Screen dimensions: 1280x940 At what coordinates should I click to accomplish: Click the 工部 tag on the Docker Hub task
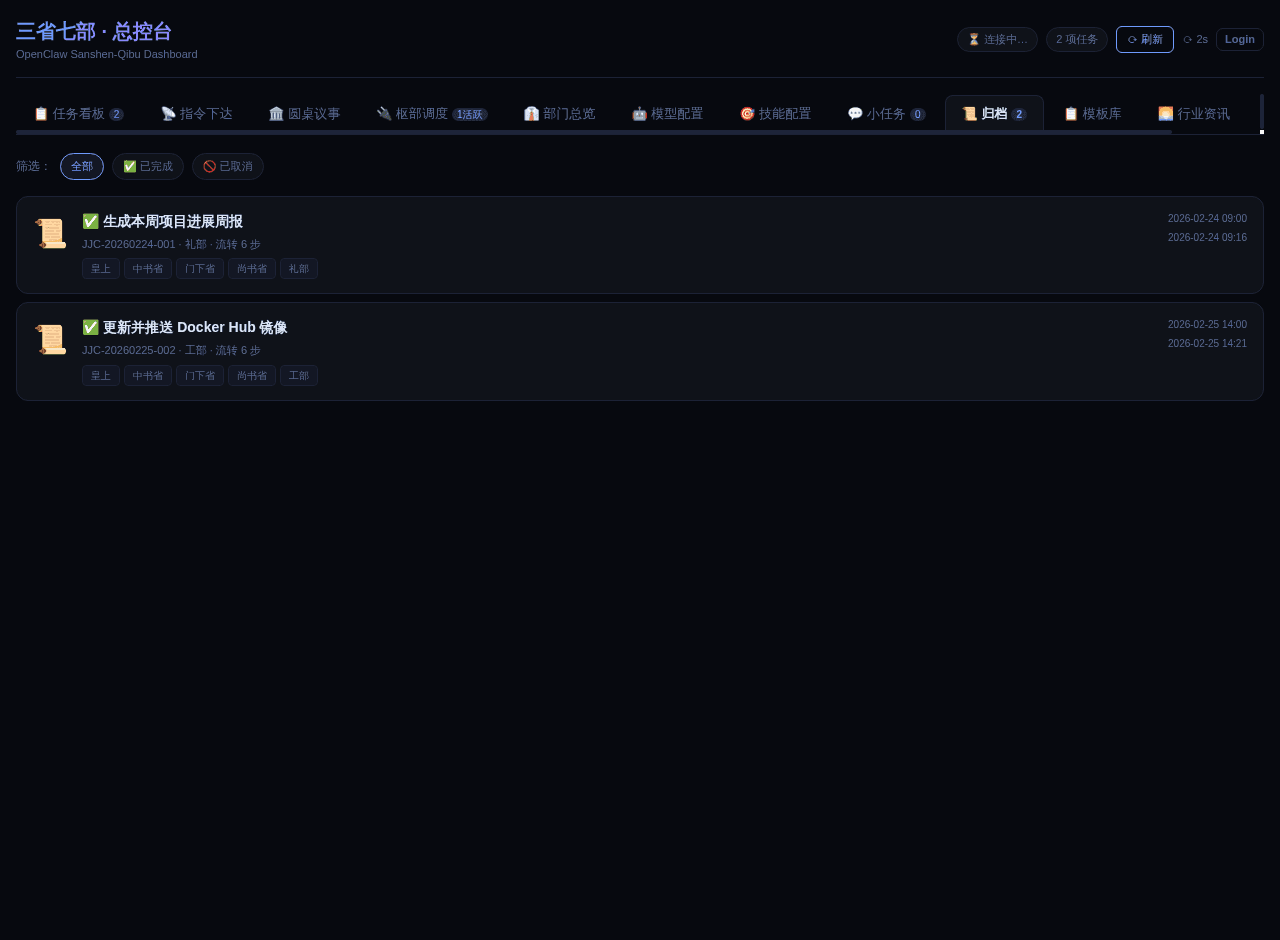(299, 375)
